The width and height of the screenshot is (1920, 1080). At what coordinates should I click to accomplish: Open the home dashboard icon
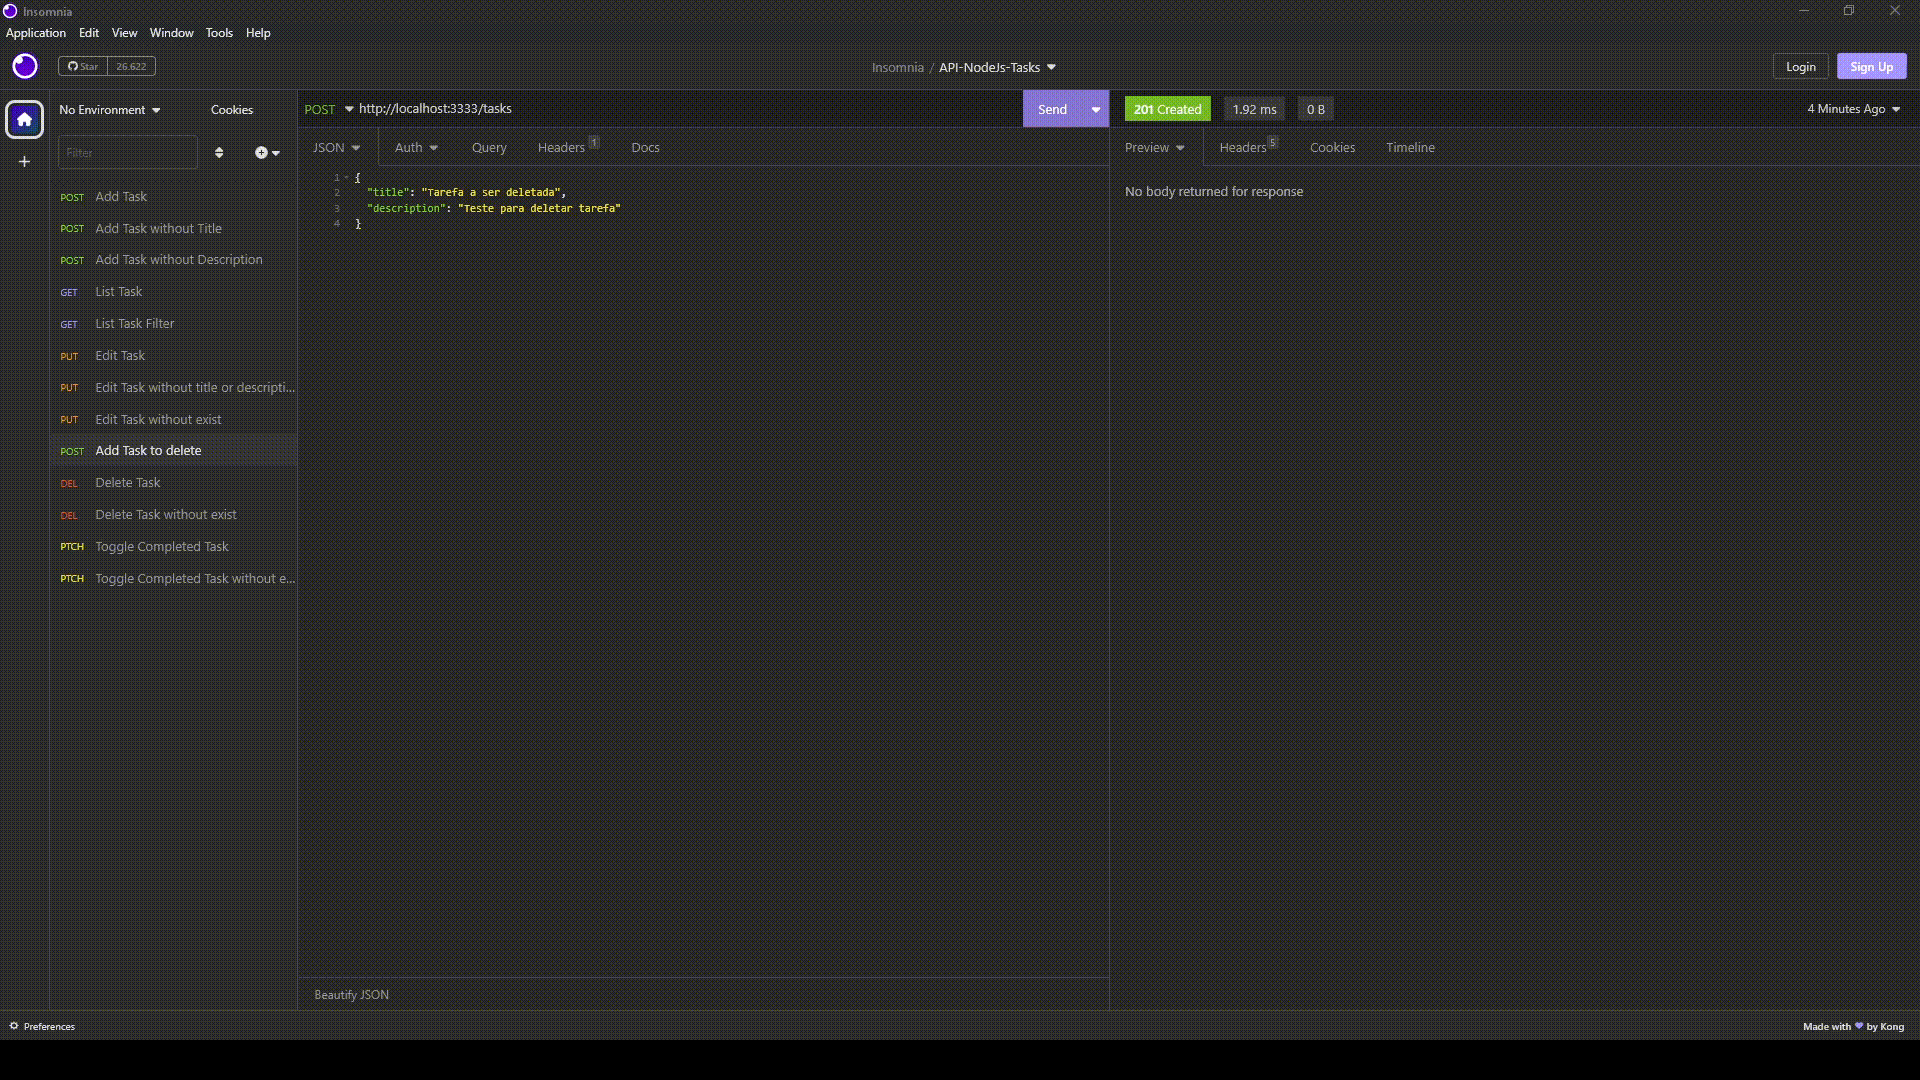pos(25,119)
